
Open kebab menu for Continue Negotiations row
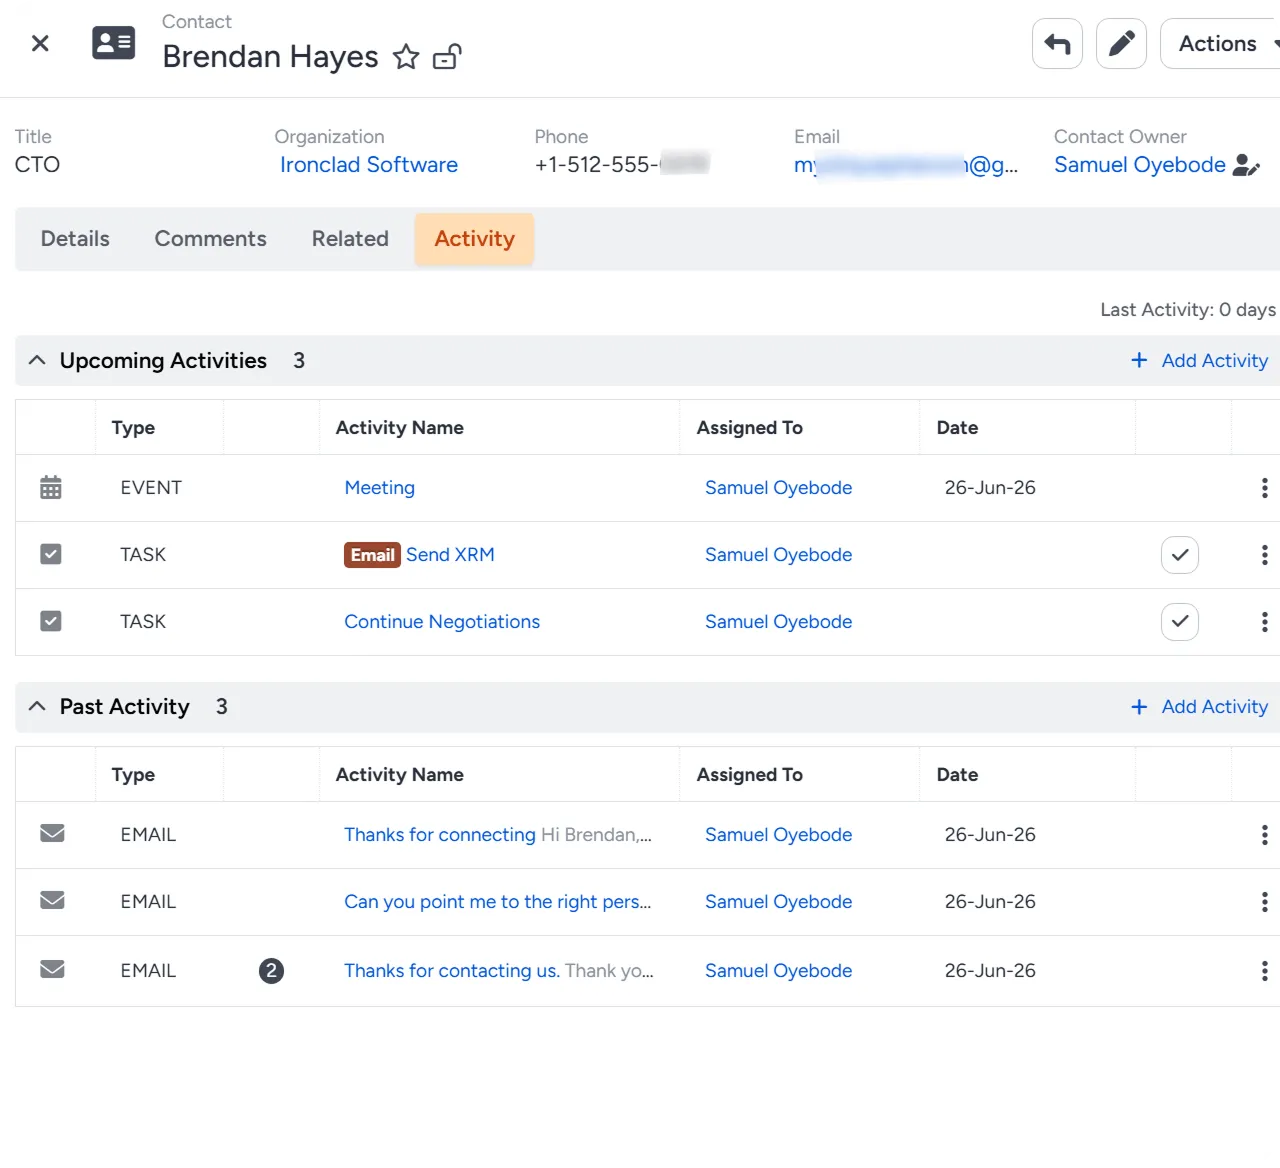click(1264, 622)
